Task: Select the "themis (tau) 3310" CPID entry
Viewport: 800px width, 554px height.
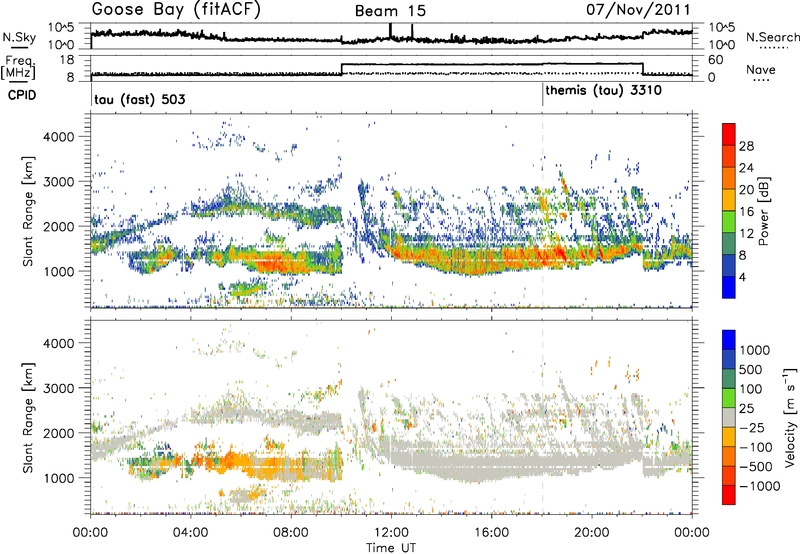Action: point(604,91)
